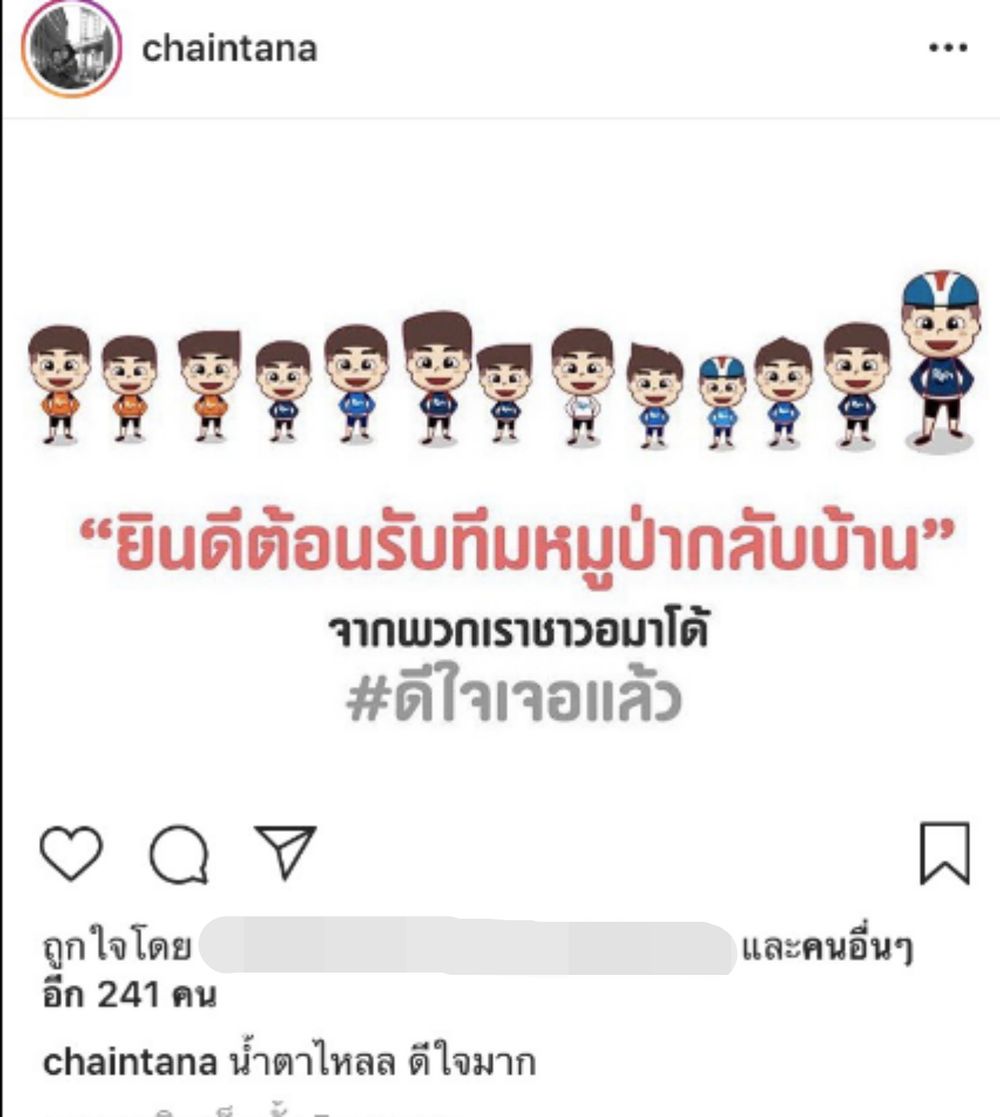The height and width of the screenshot is (1117, 1000).
Task: Share post using paper plane icon
Action: coord(285,852)
